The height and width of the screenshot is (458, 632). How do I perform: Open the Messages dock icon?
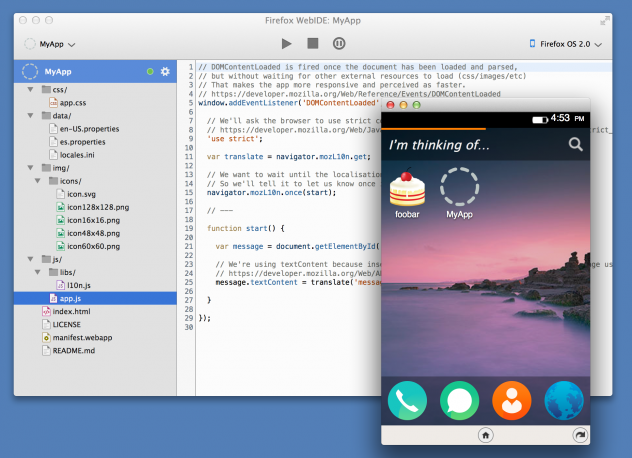(459, 401)
